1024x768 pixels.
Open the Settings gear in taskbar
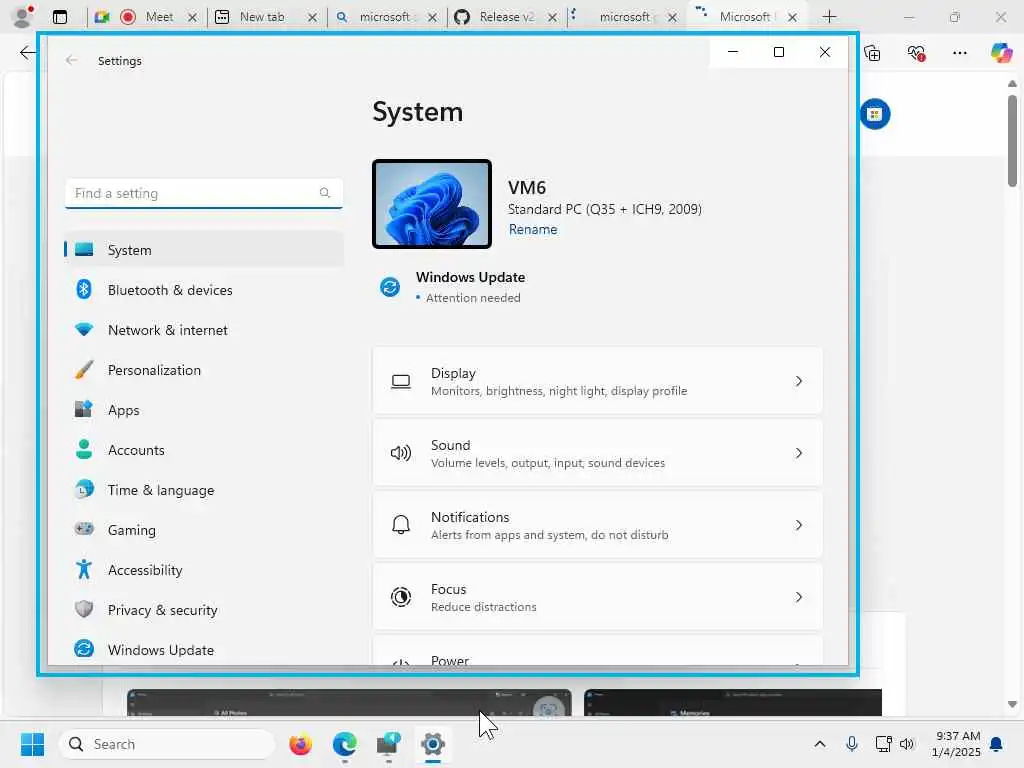tap(432, 744)
